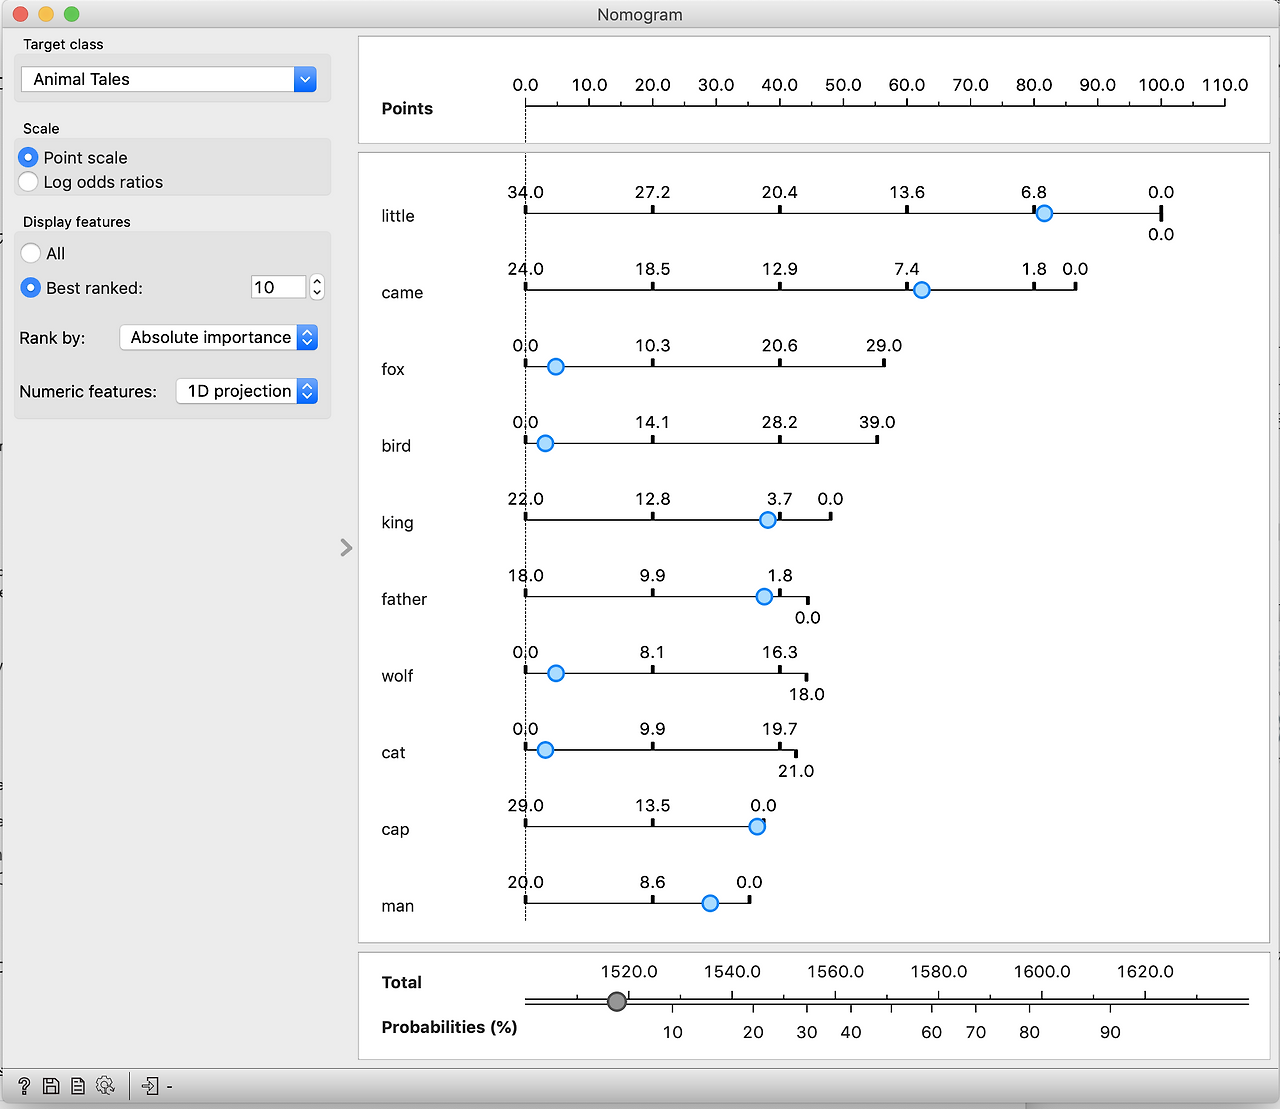The height and width of the screenshot is (1109, 1280).
Task: Maximize the Nomogram window with green button
Action: click(71, 14)
